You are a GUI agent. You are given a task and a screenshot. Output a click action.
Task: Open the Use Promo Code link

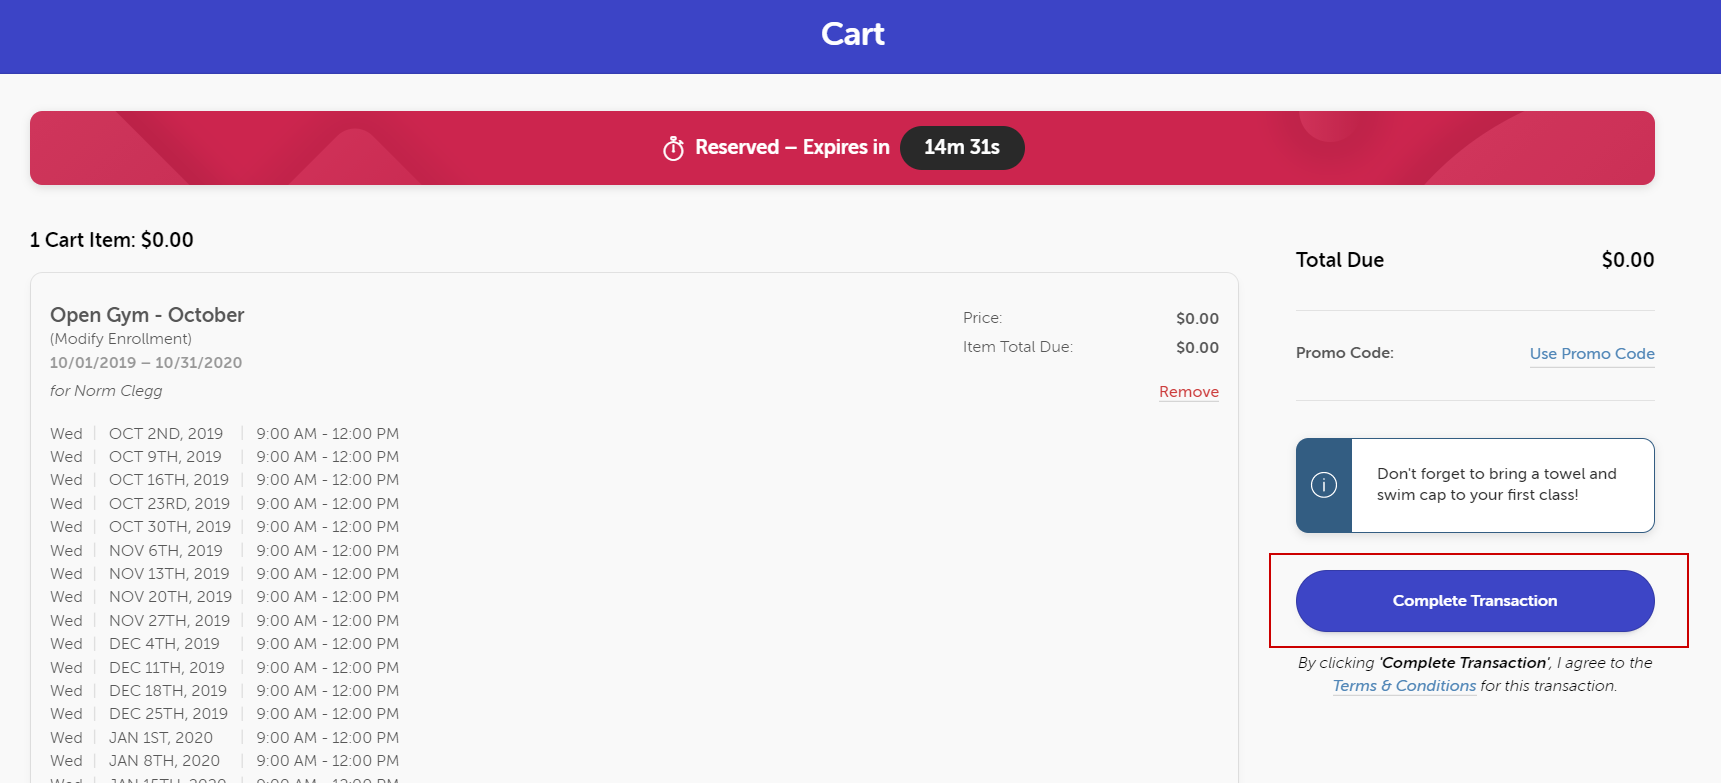1592,354
